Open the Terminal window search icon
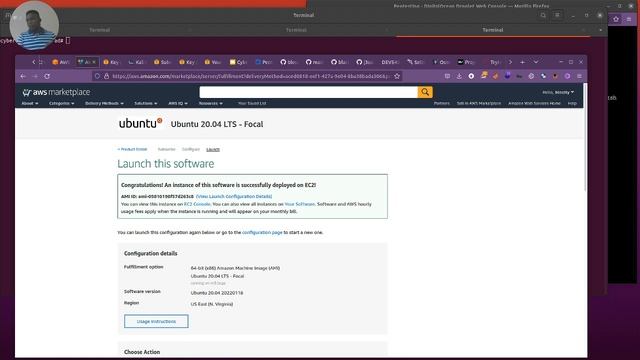This screenshot has height=360, width=640. click(x=543, y=15)
